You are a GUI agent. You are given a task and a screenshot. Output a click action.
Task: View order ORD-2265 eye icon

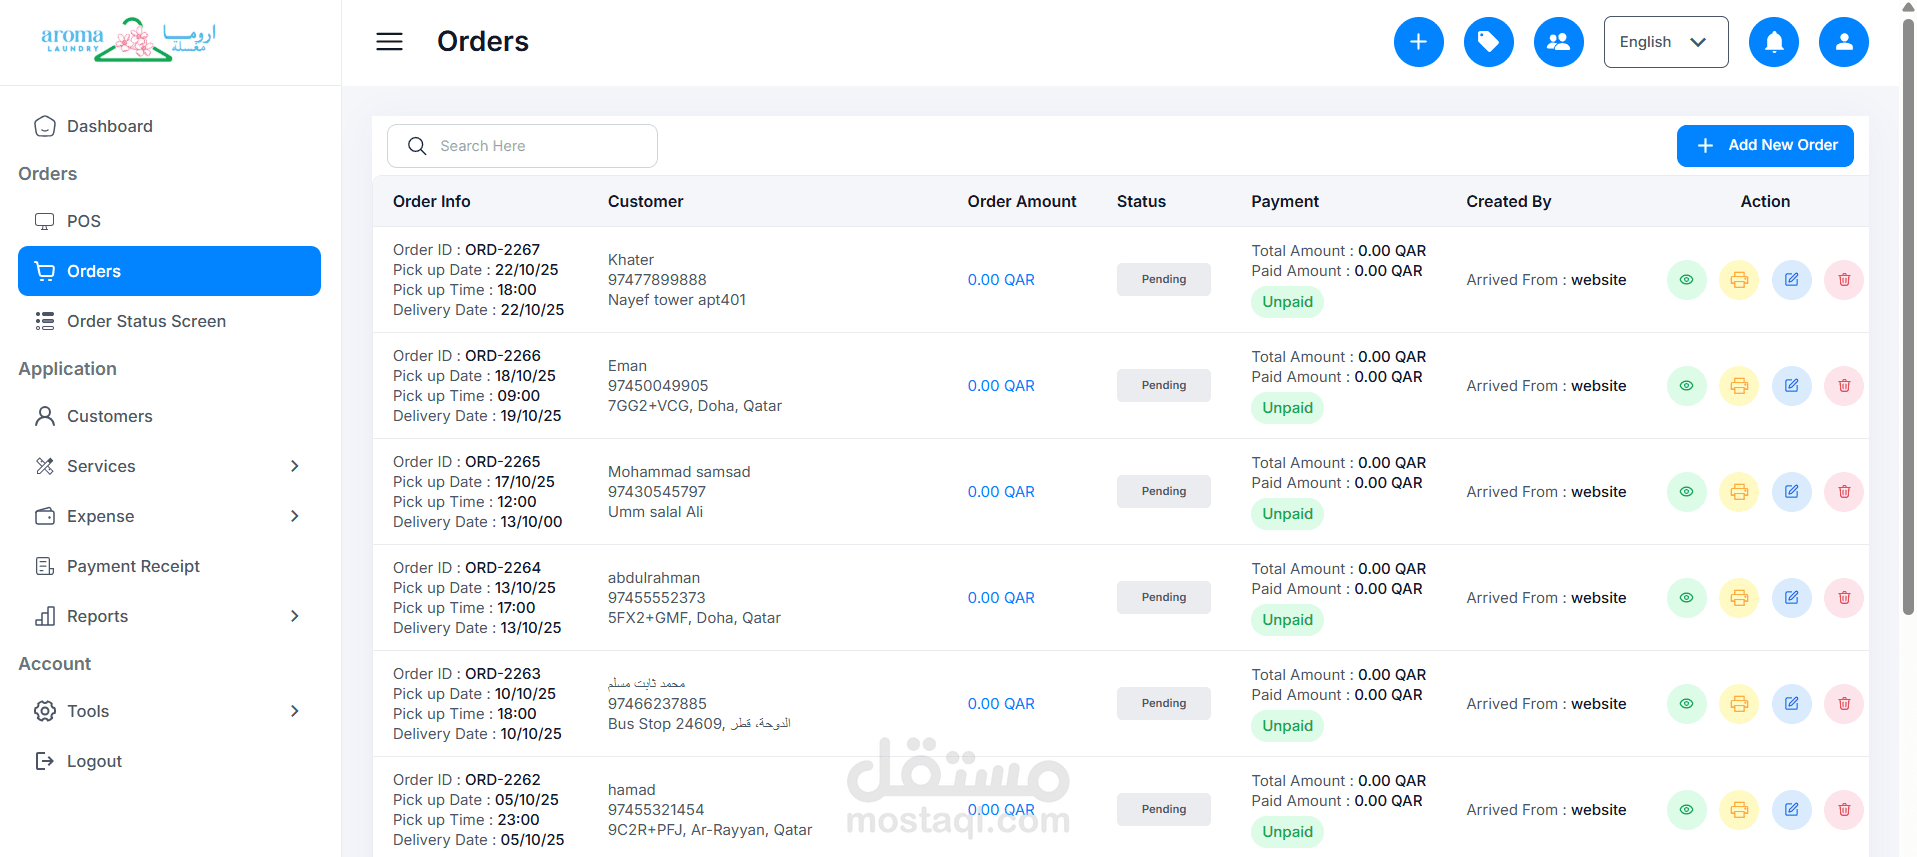tap(1686, 492)
